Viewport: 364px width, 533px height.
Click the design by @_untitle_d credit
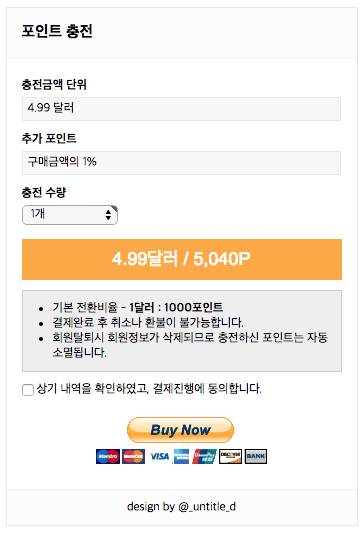tap(181, 506)
